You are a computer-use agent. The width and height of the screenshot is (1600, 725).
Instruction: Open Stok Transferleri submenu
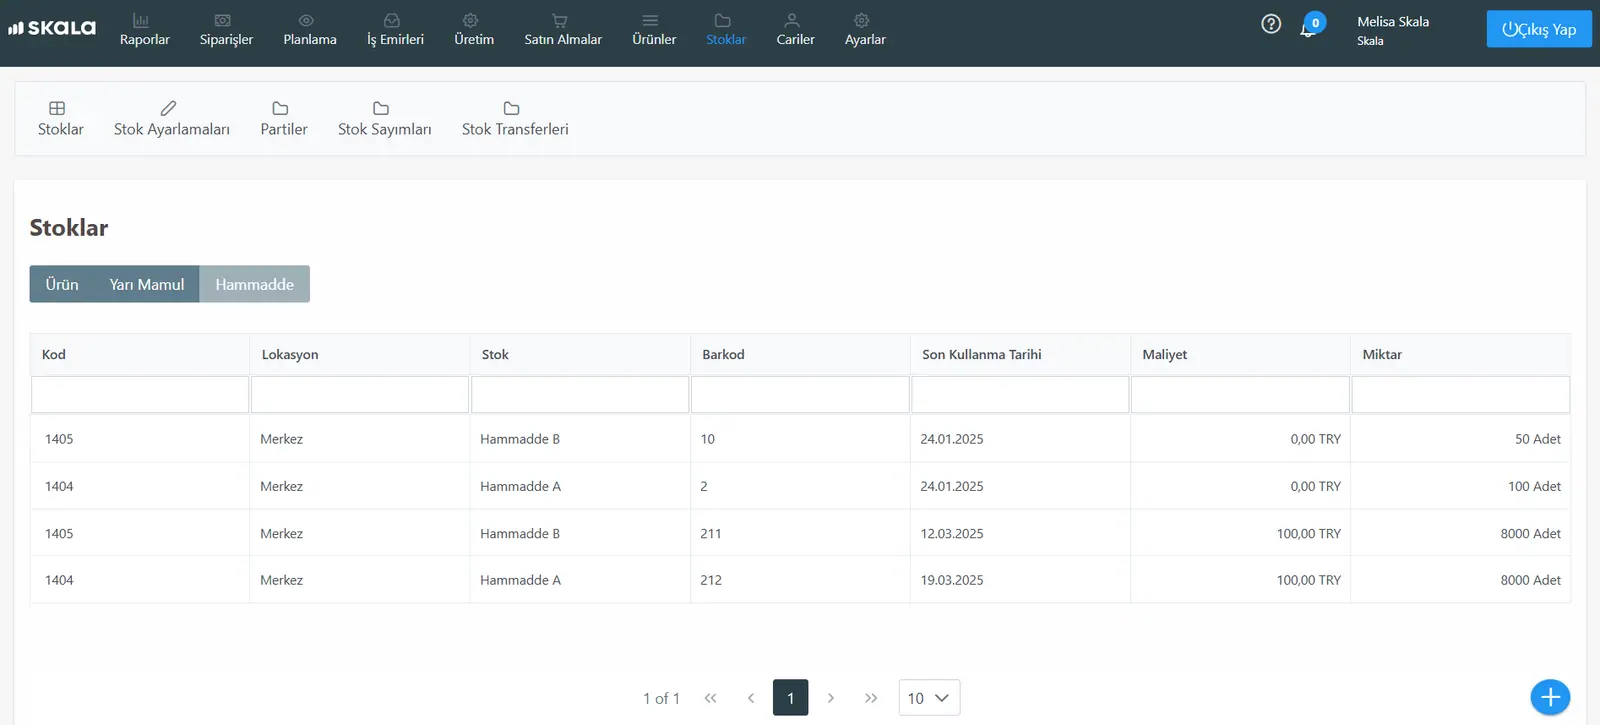pyautogui.click(x=515, y=119)
